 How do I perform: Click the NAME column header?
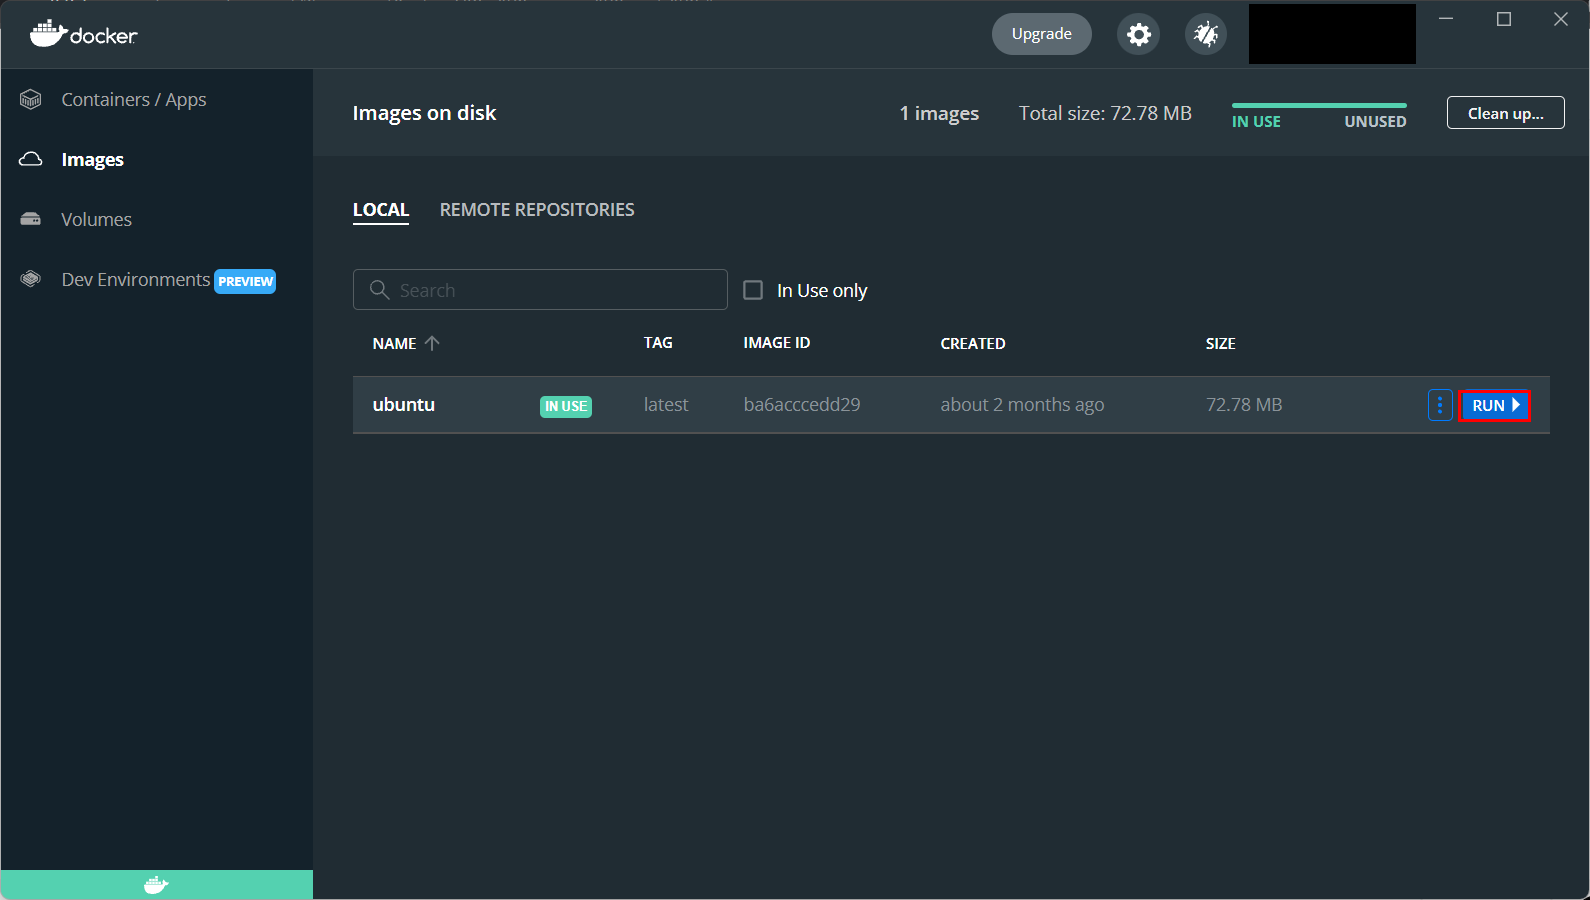395,343
